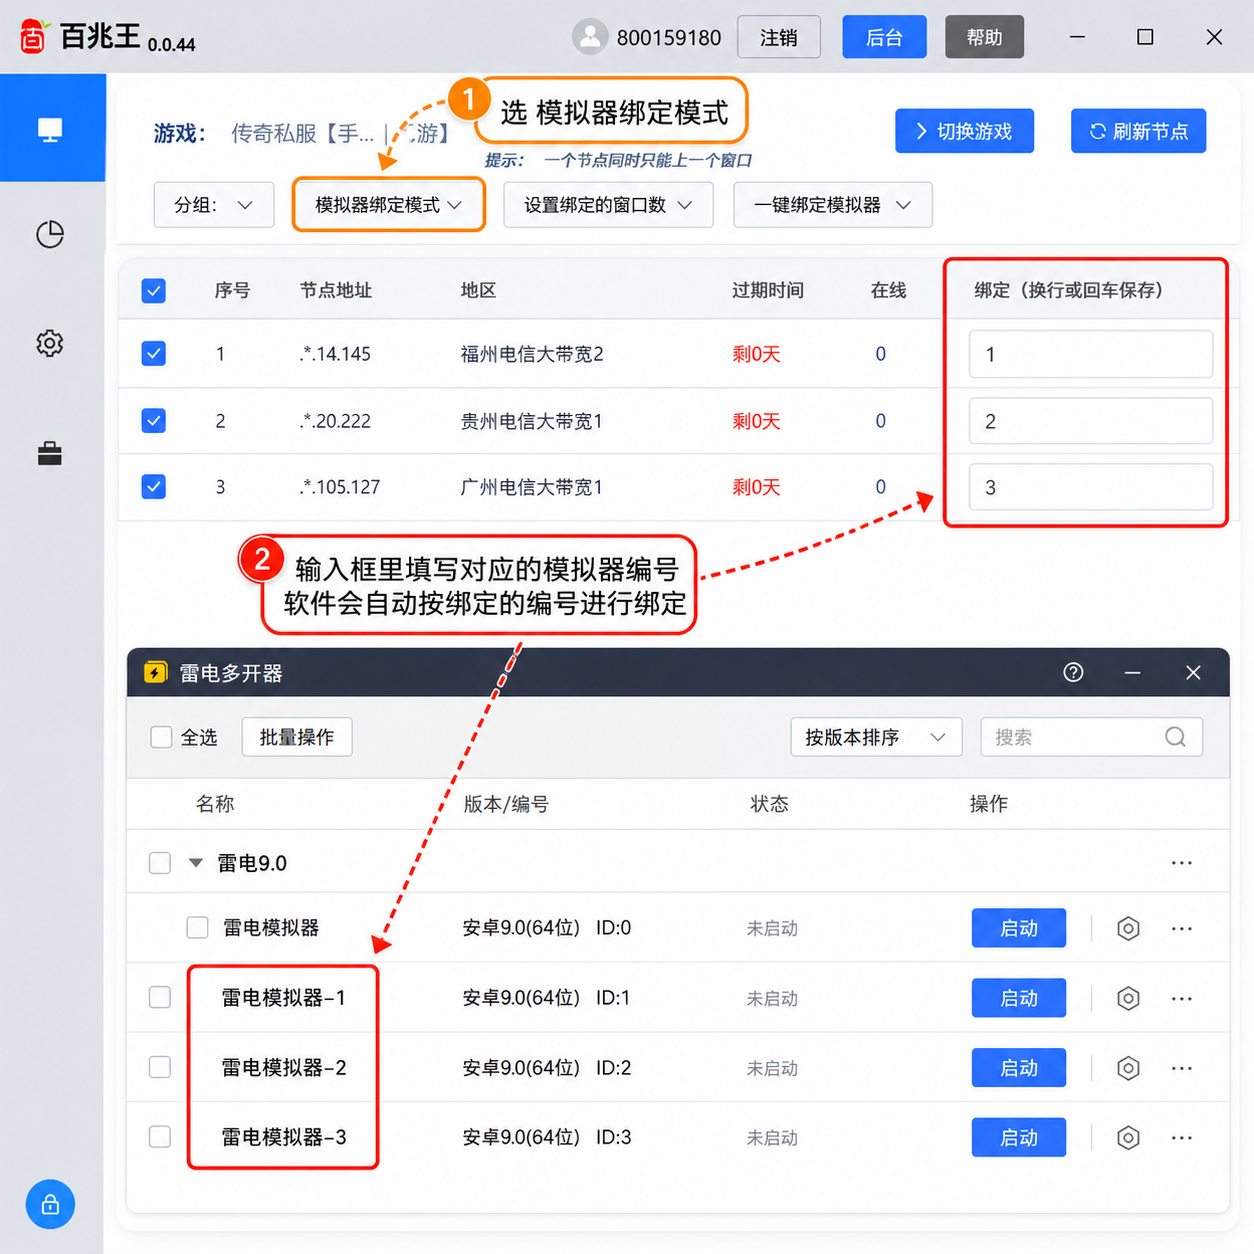
Task: Click binding input field containing 3
Action: 1091,487
